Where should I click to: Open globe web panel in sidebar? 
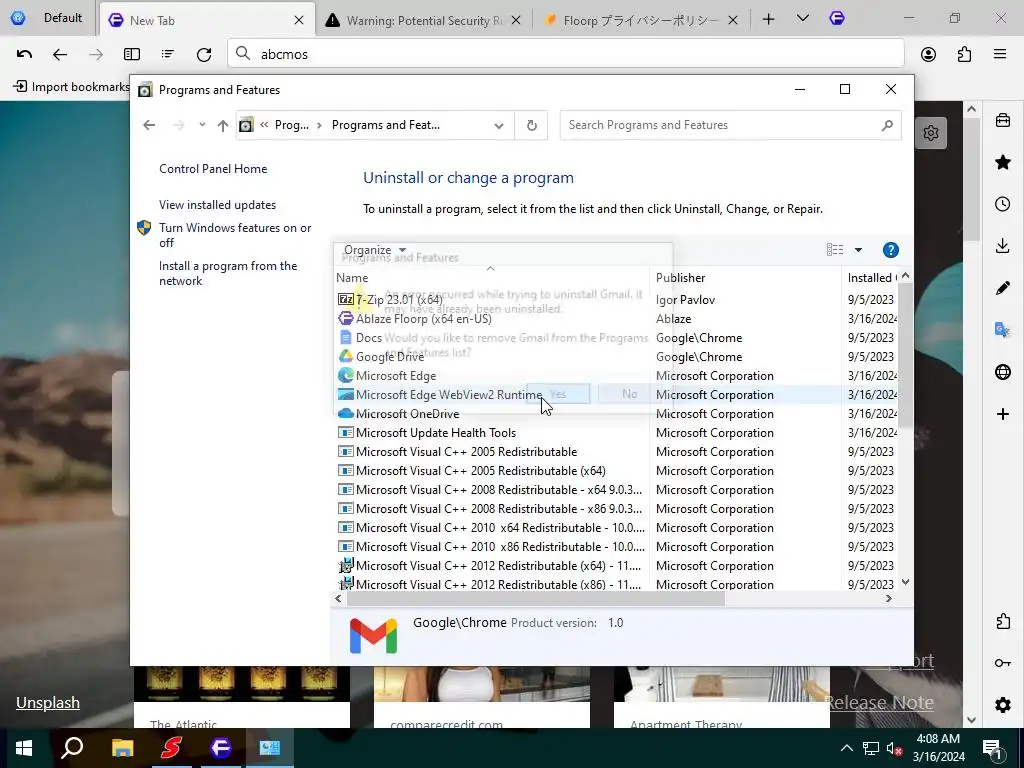(1002, 372)
